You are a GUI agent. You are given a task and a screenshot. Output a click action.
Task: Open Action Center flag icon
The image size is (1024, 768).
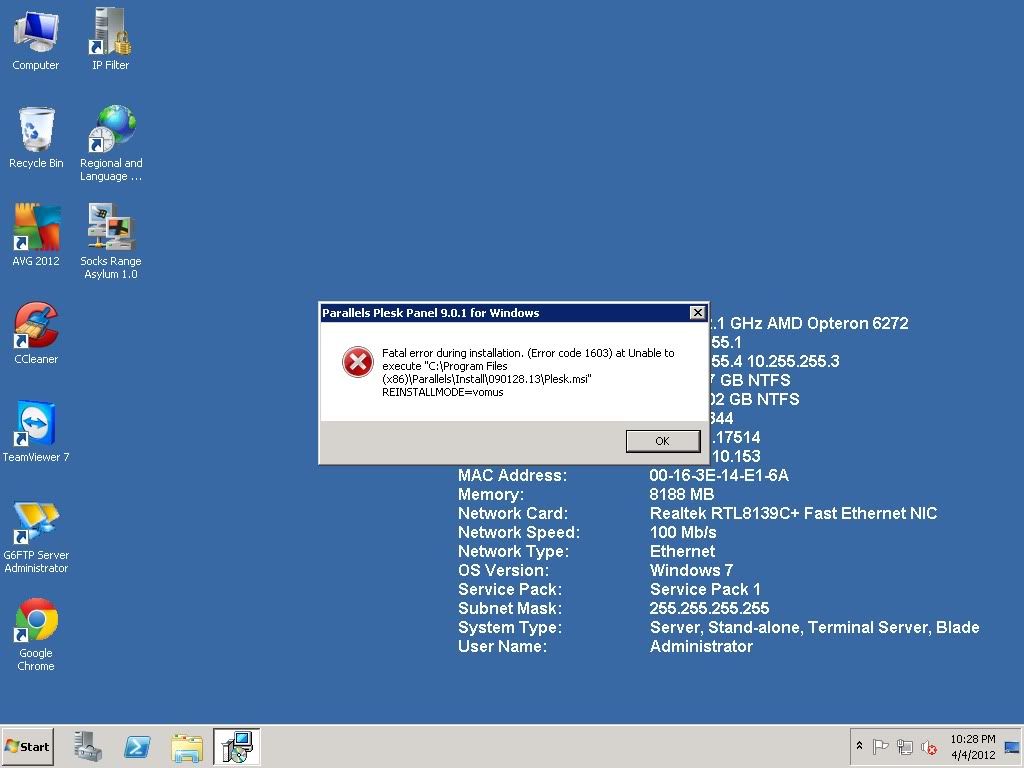click(880, 746)
